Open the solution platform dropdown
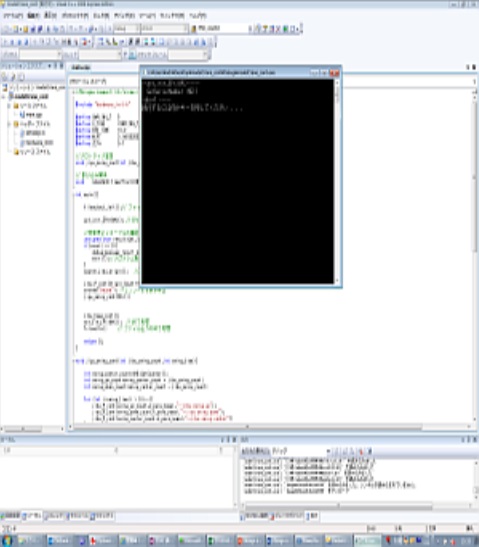This screenshot has height=547, width=479. [164, 29]
